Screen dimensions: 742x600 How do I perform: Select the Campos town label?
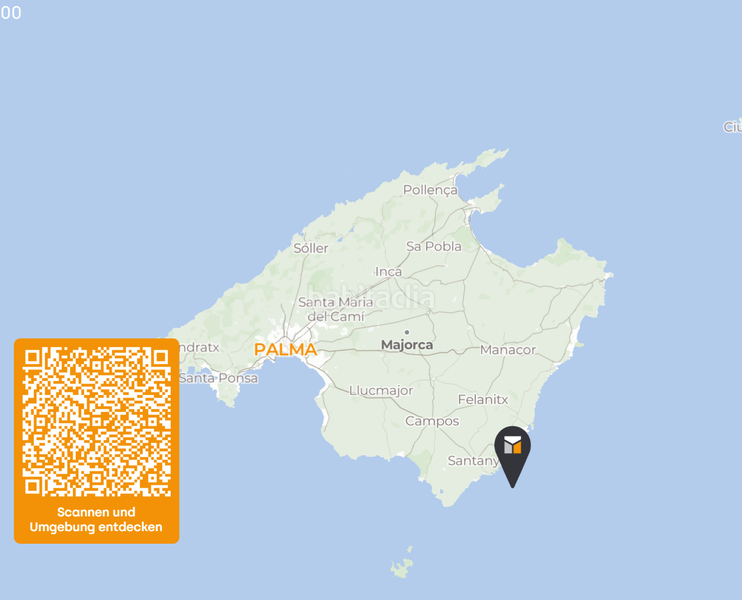click(432, 421)
